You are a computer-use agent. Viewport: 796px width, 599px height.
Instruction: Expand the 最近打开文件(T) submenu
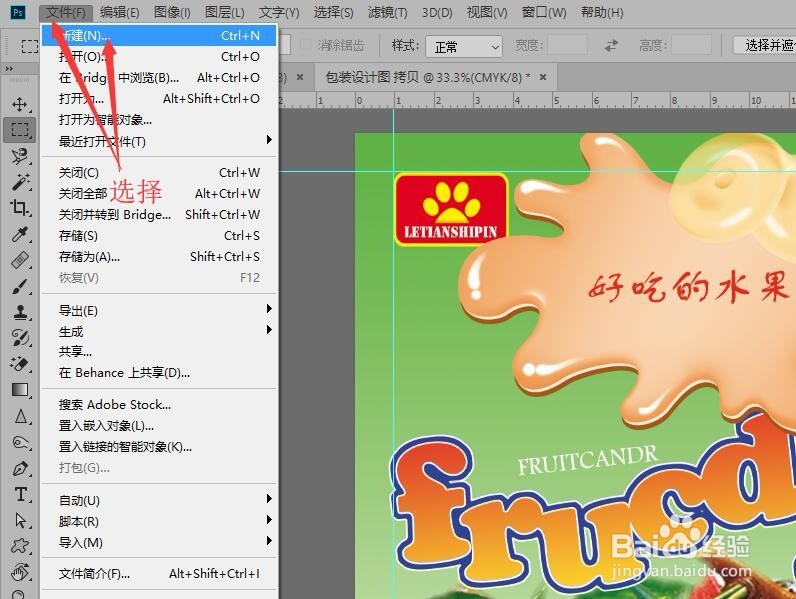coord(159,141)
